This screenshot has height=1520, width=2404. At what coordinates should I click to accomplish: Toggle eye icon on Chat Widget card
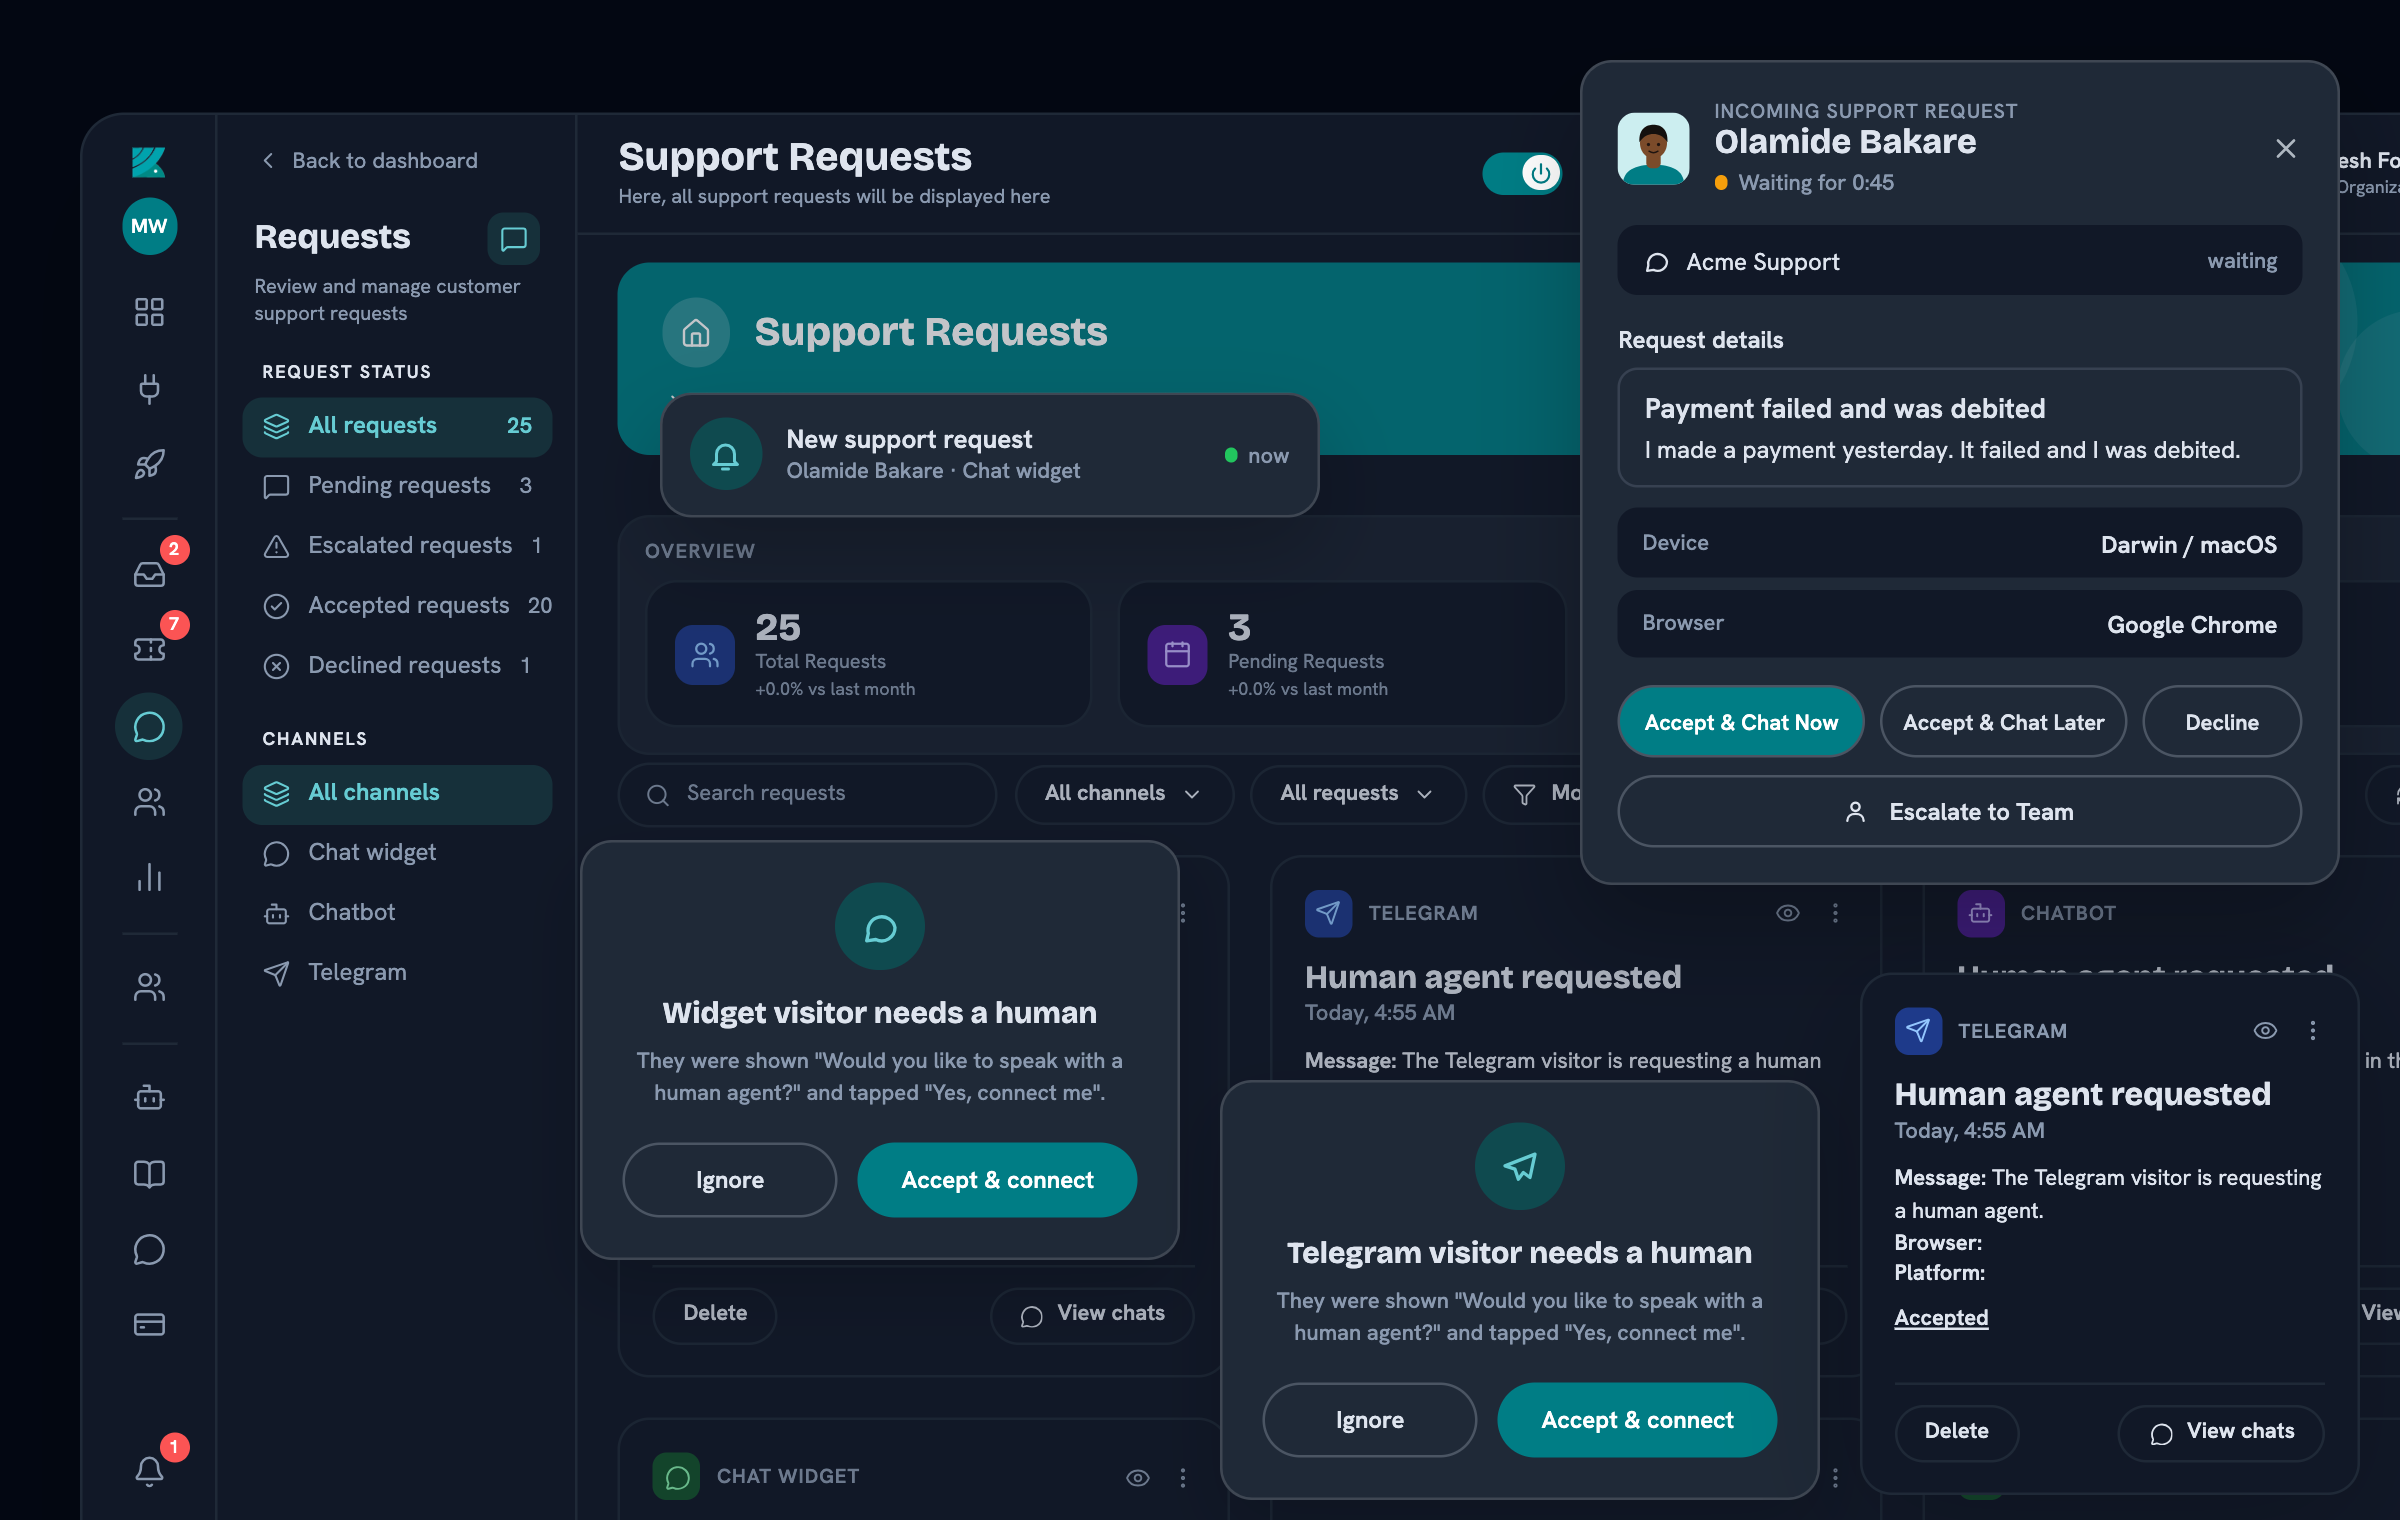click(1138, 1477)
